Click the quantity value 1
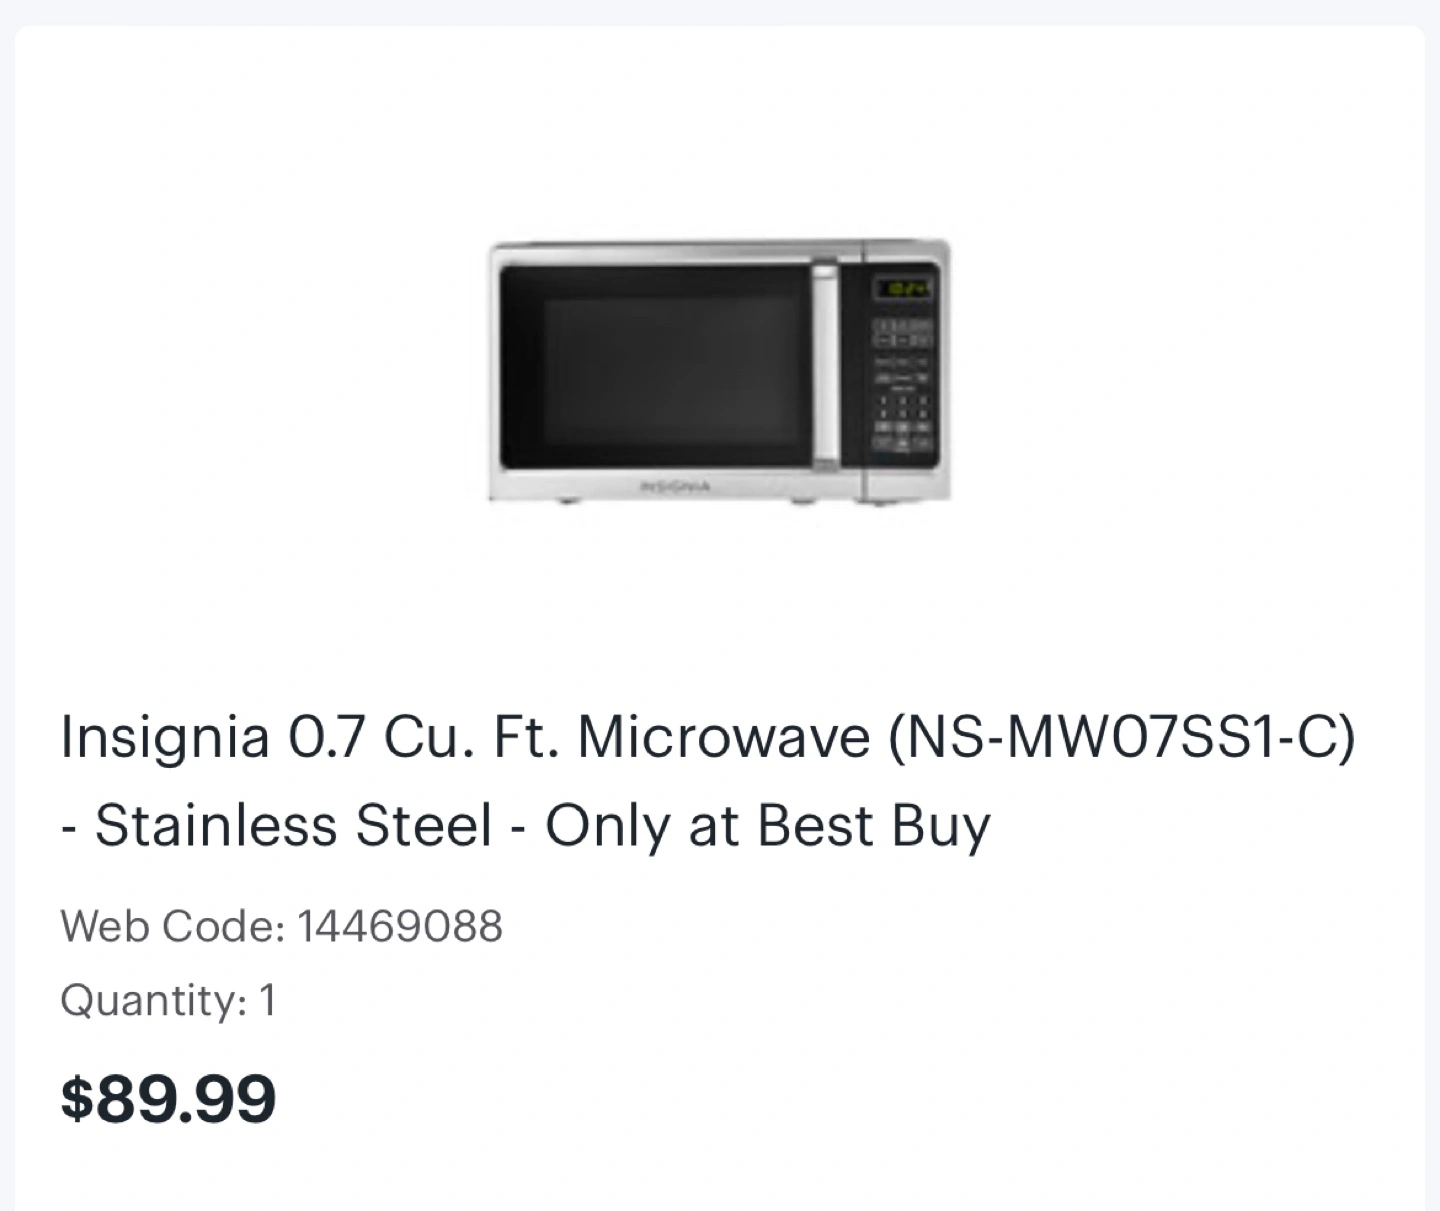This screenshot has width=1440, height=1211. 267,1000
